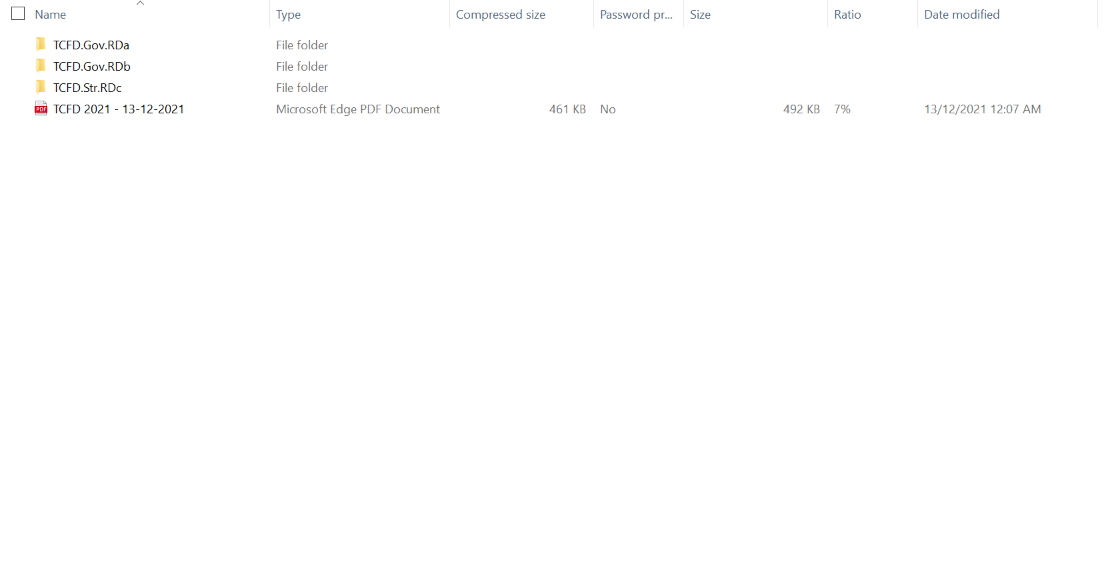Click File folder type in TCFD.Gov.RDb row
Image resolution: width=1120 pixels, height=571 pixels.
302,66
